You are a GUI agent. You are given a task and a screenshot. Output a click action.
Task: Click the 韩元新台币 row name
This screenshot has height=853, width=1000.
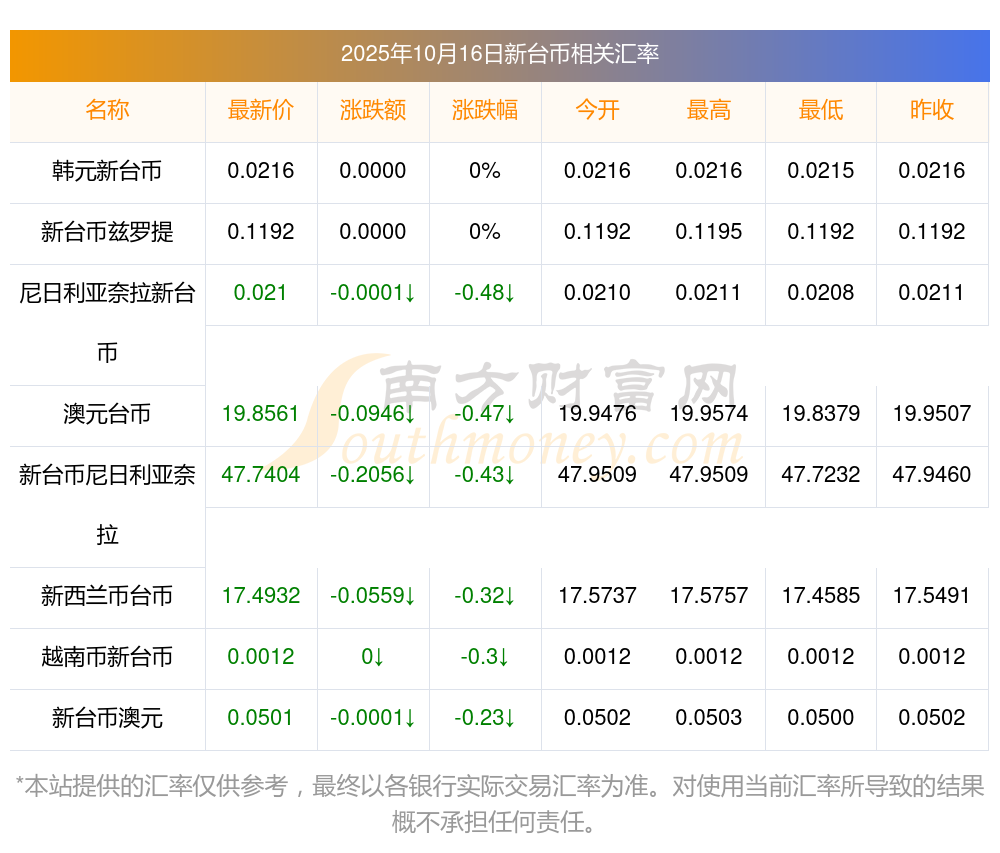[x=107, y=171]
